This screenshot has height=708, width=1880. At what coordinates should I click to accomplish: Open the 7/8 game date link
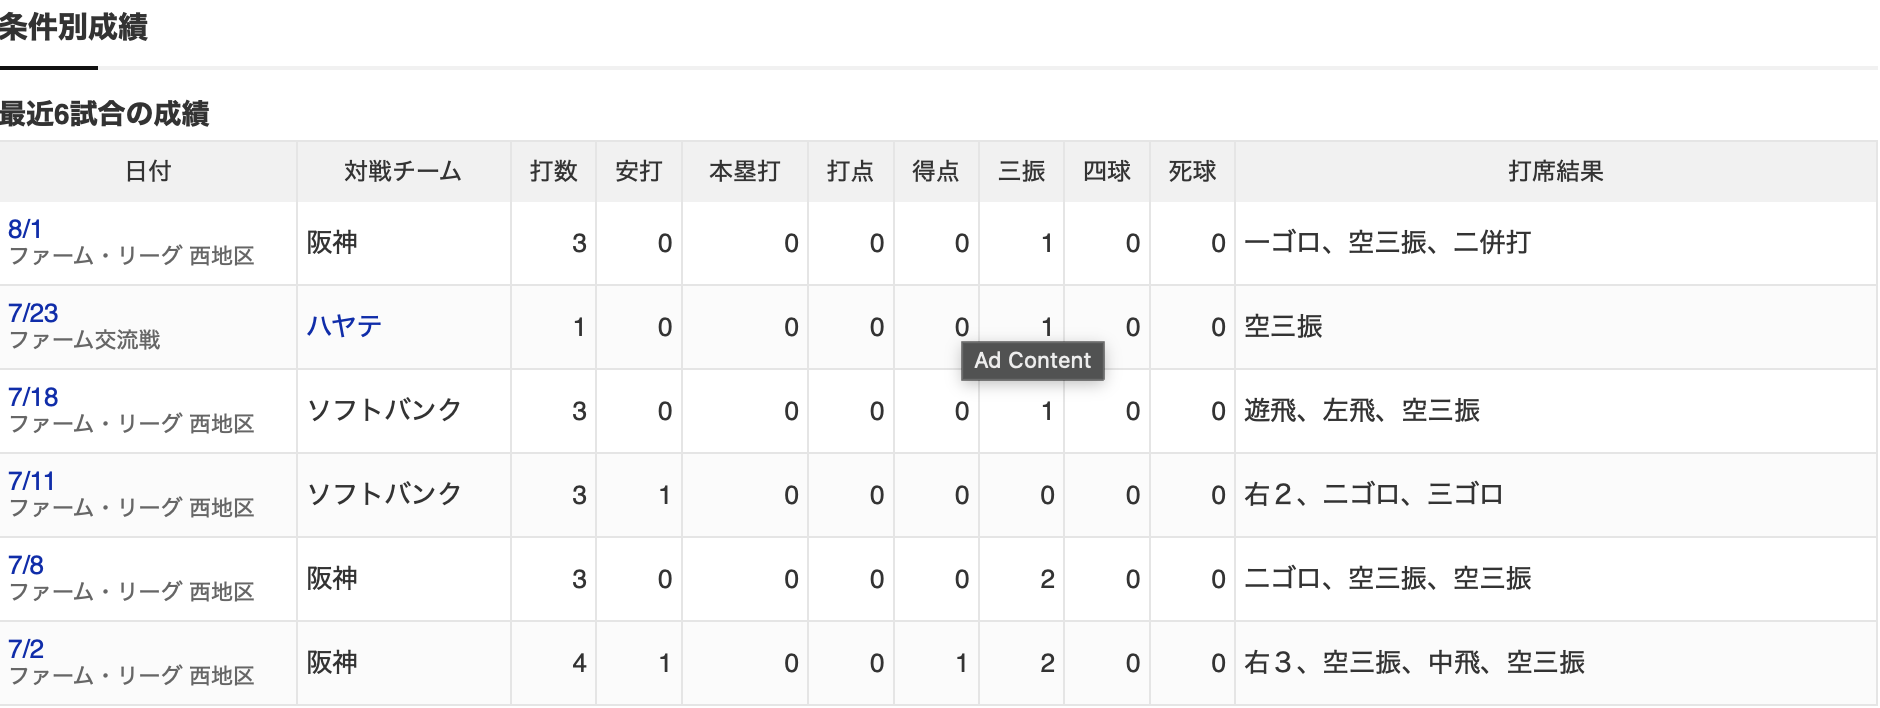(x=26, y=565)
